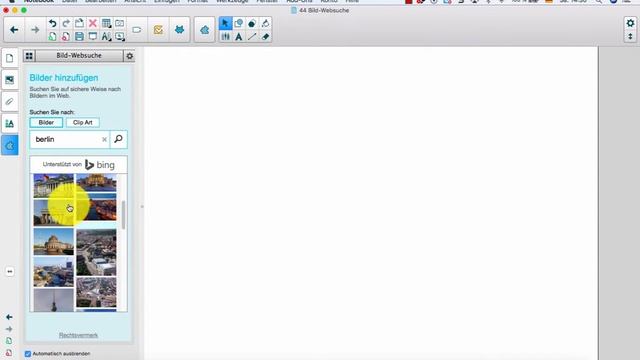Viewport: 640px width, 360px height.
Task: Select the Add-ons puzzle side tab
Action: tap(10, 146)
